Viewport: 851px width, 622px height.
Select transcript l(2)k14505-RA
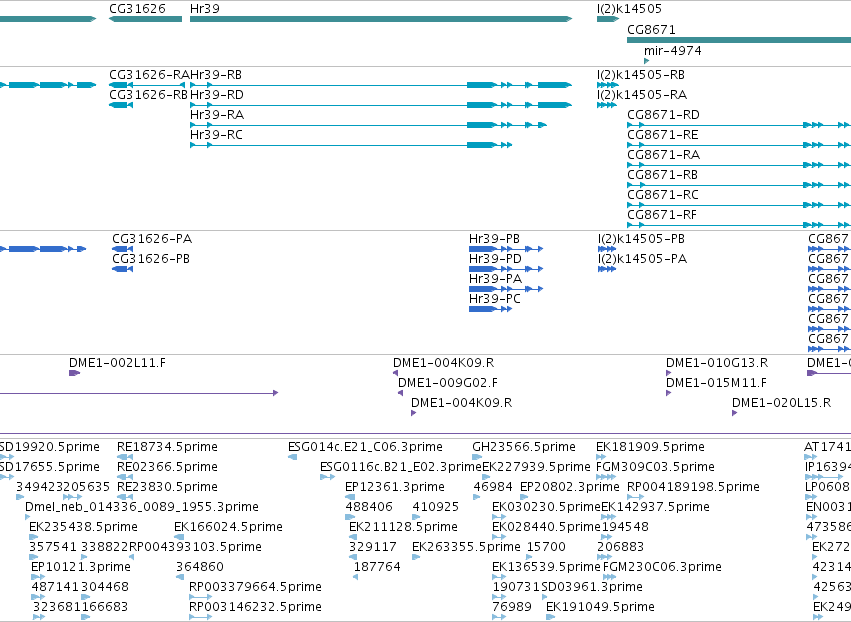click(642, 95)
